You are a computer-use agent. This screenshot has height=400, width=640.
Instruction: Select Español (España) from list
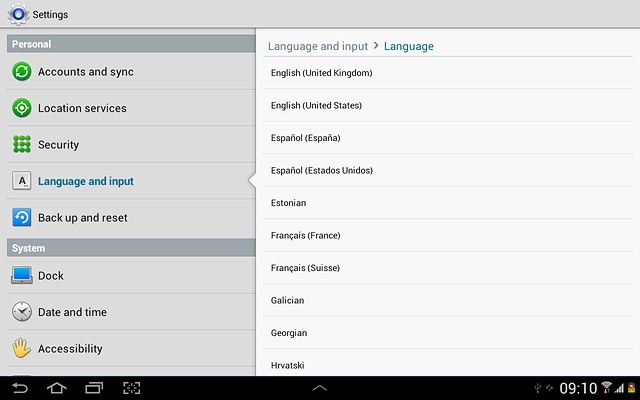click(x=448, y=138)
